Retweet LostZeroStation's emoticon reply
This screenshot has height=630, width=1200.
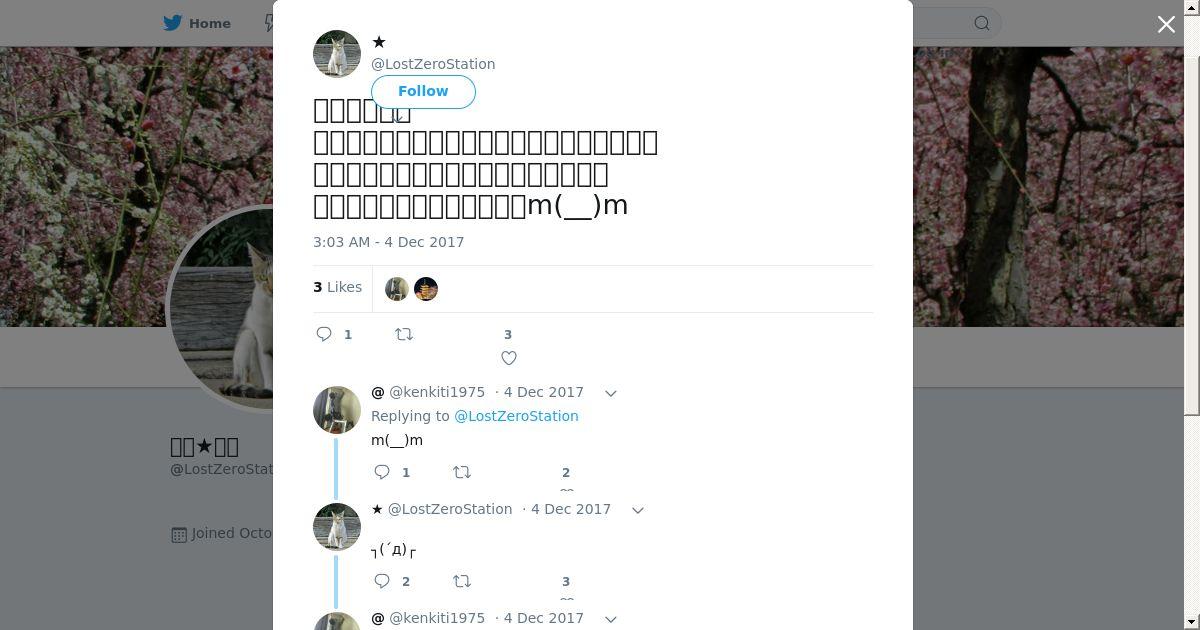(462, 581)
